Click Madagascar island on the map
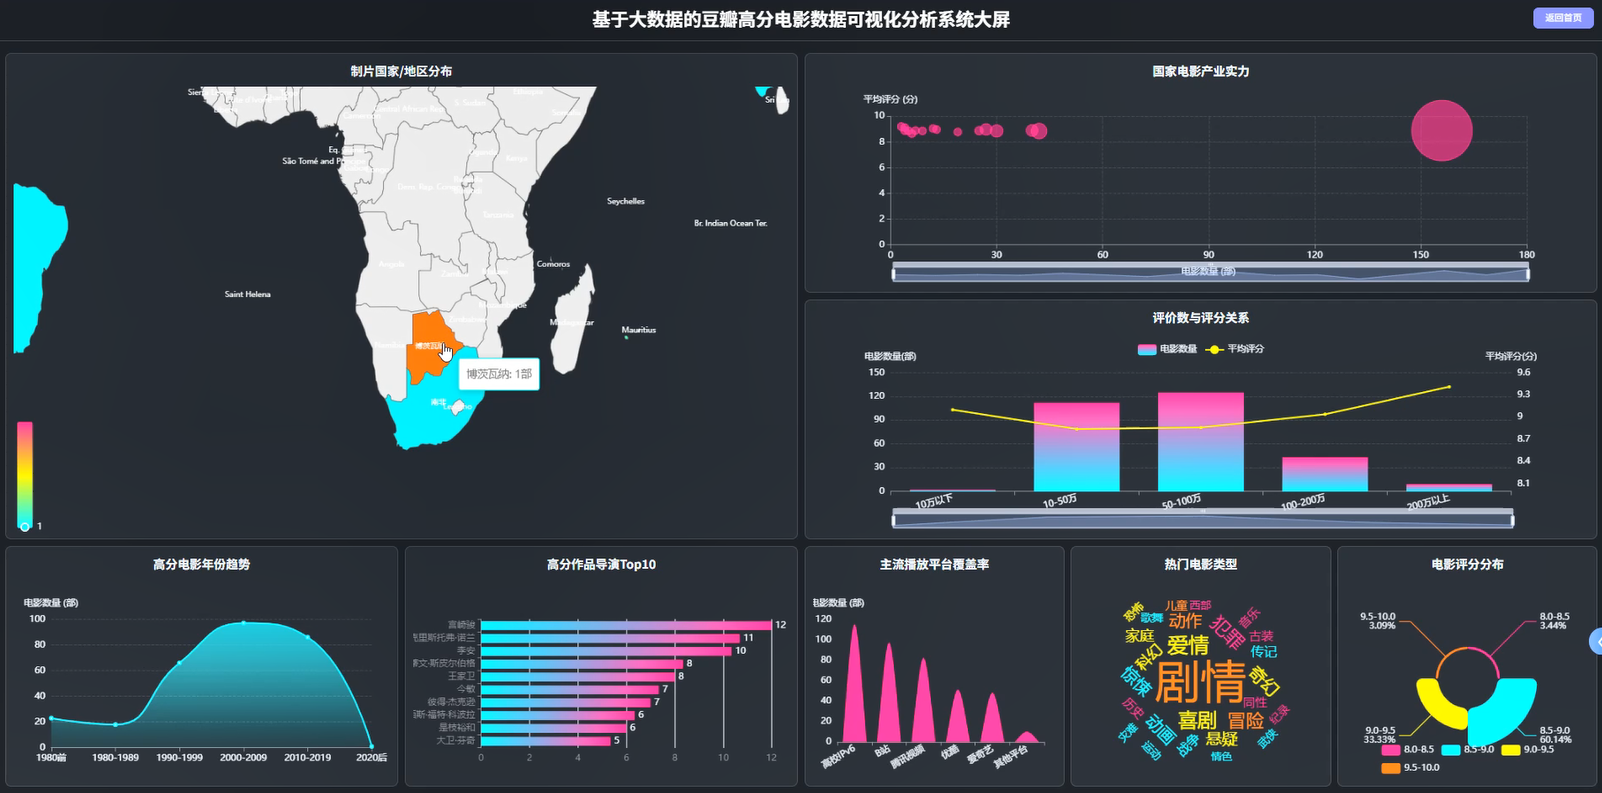 (x=571, y=321)
